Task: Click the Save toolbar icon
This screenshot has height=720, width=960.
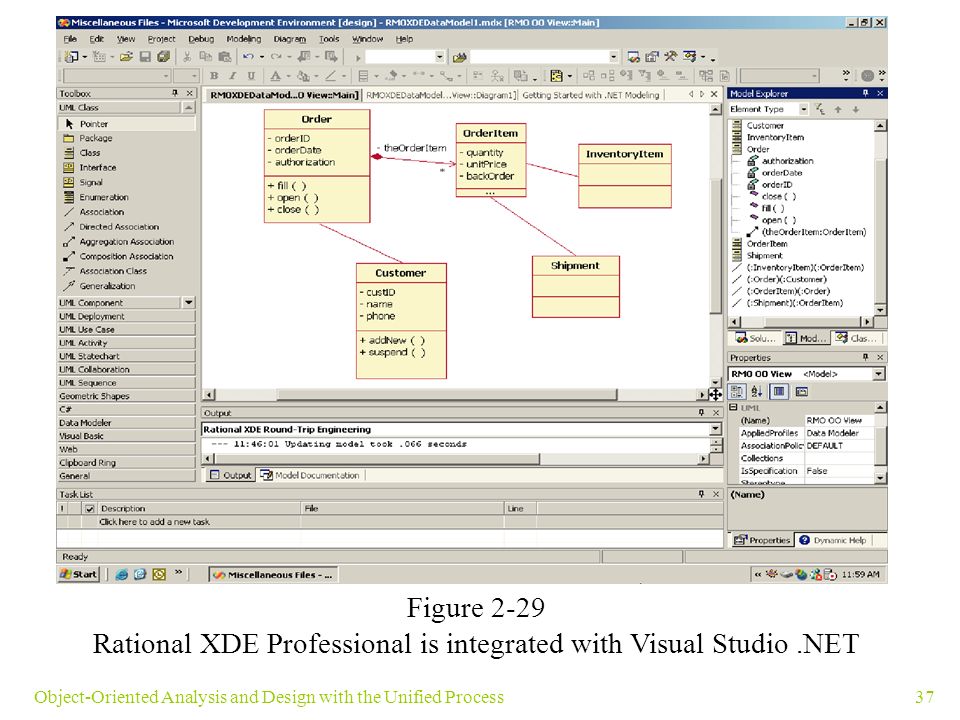Action: [x=145, y=57]
